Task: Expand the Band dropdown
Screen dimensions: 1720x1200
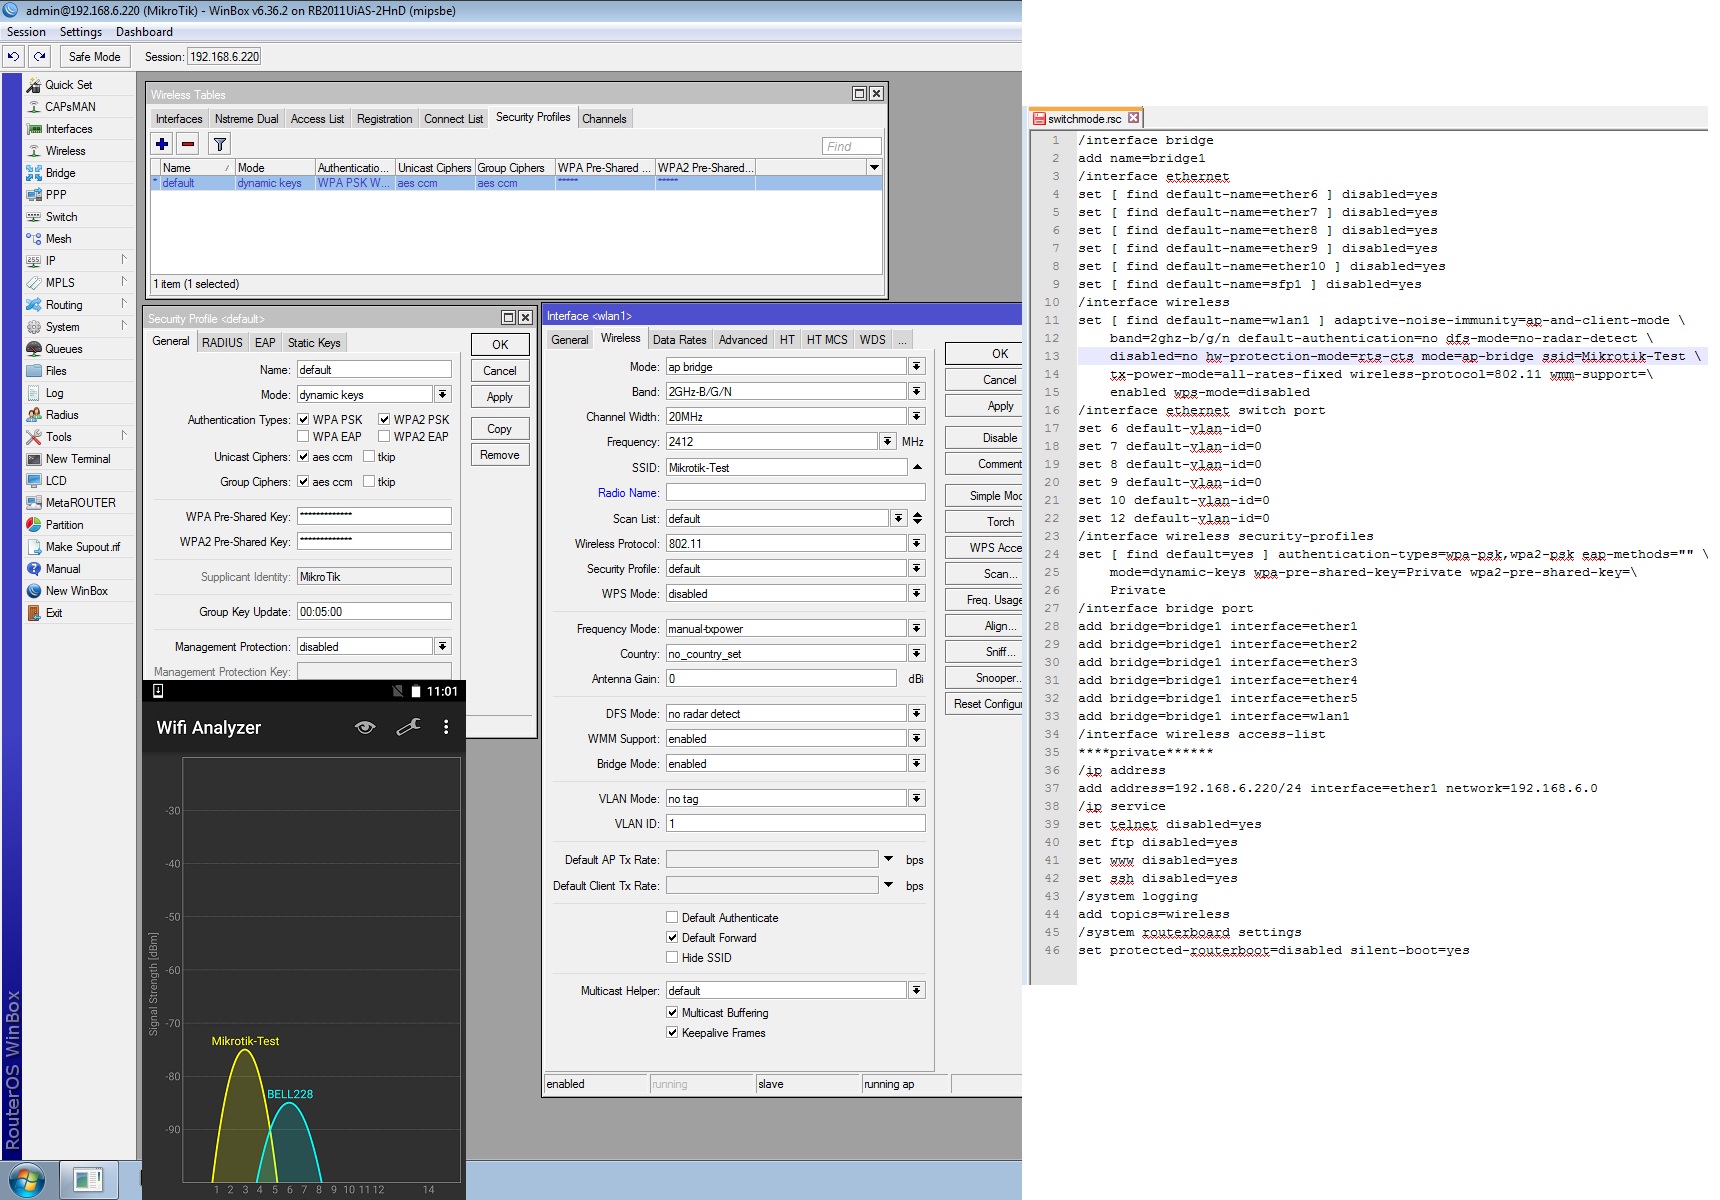Action: (x=916, y=392)
